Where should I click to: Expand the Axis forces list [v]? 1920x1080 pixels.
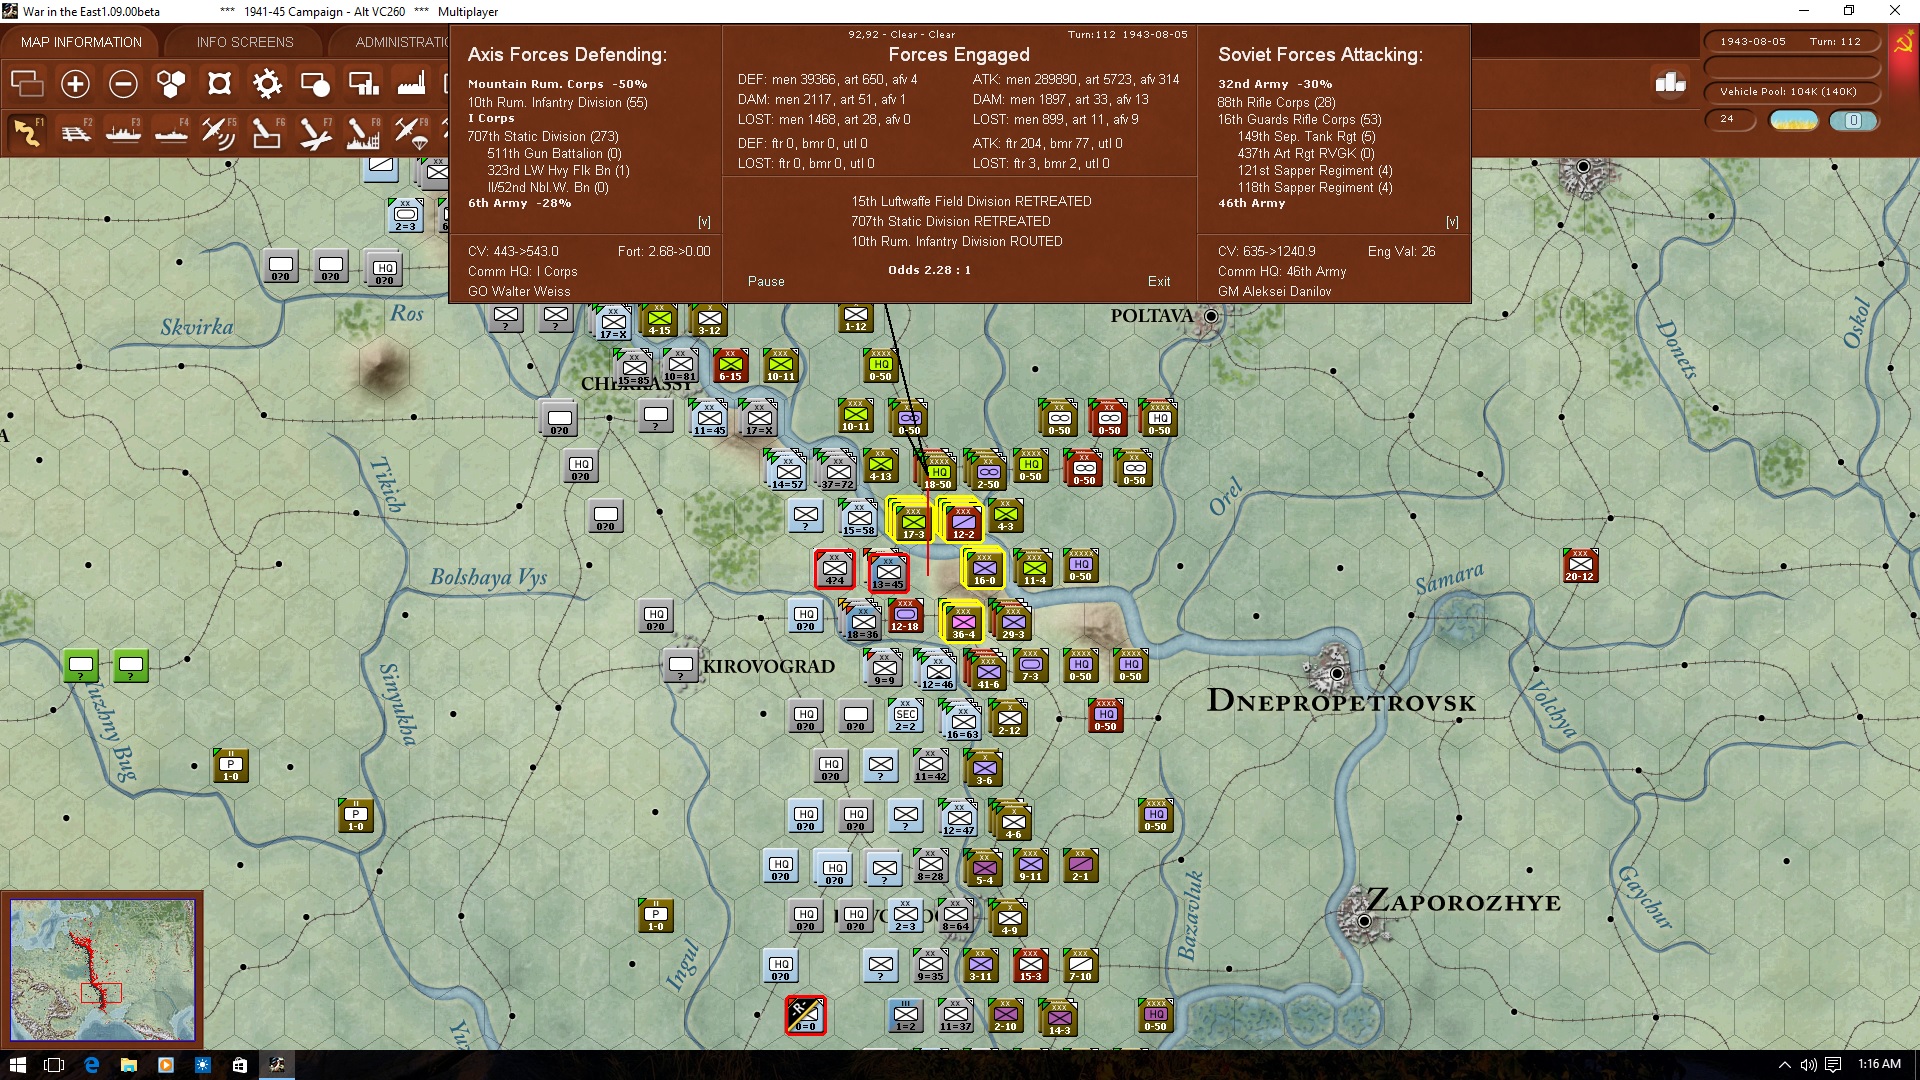coord(704,222)
